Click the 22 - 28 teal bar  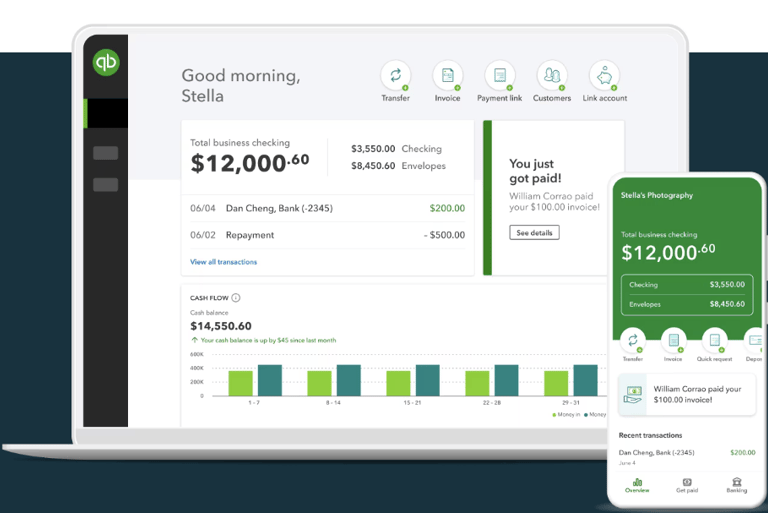point(506,380)
